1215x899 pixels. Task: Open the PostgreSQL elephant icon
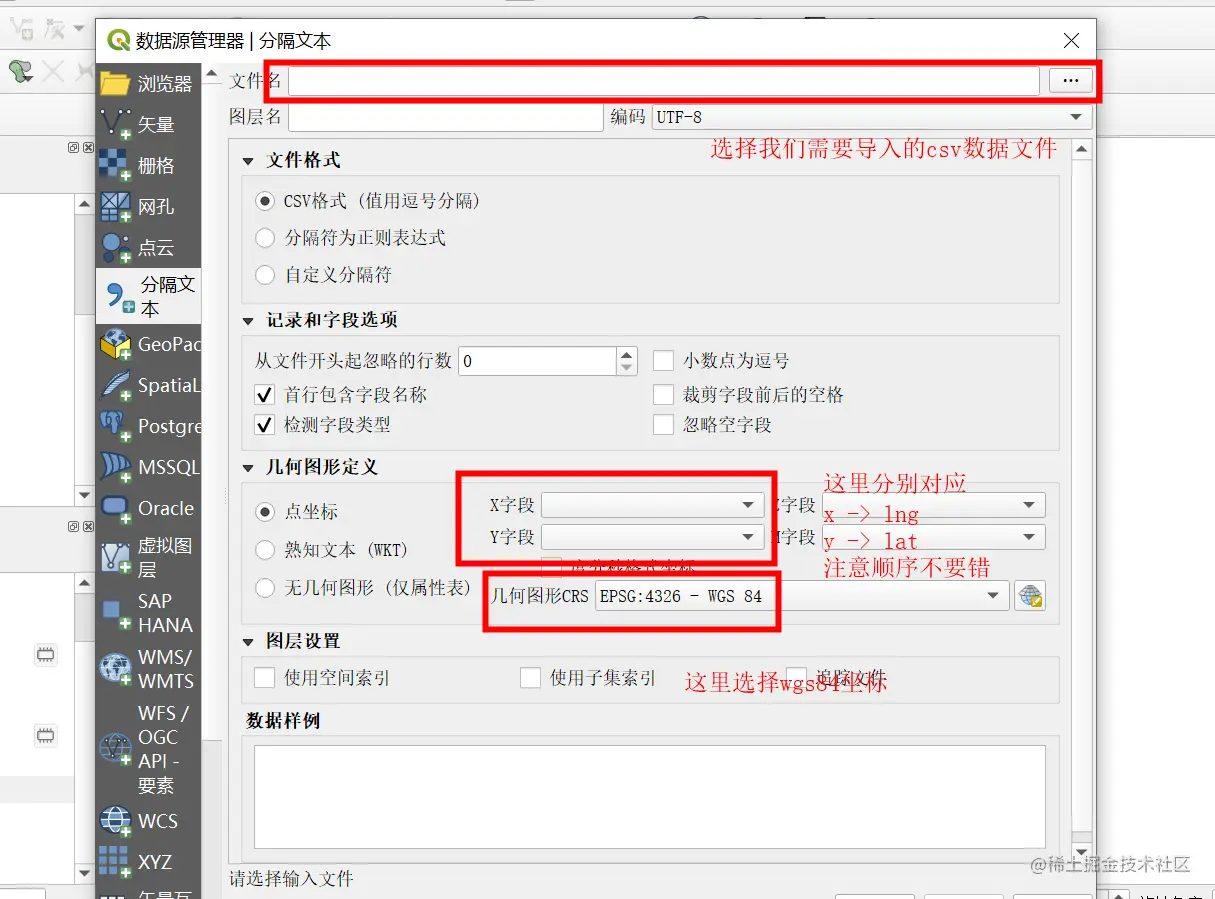[115, 426]
